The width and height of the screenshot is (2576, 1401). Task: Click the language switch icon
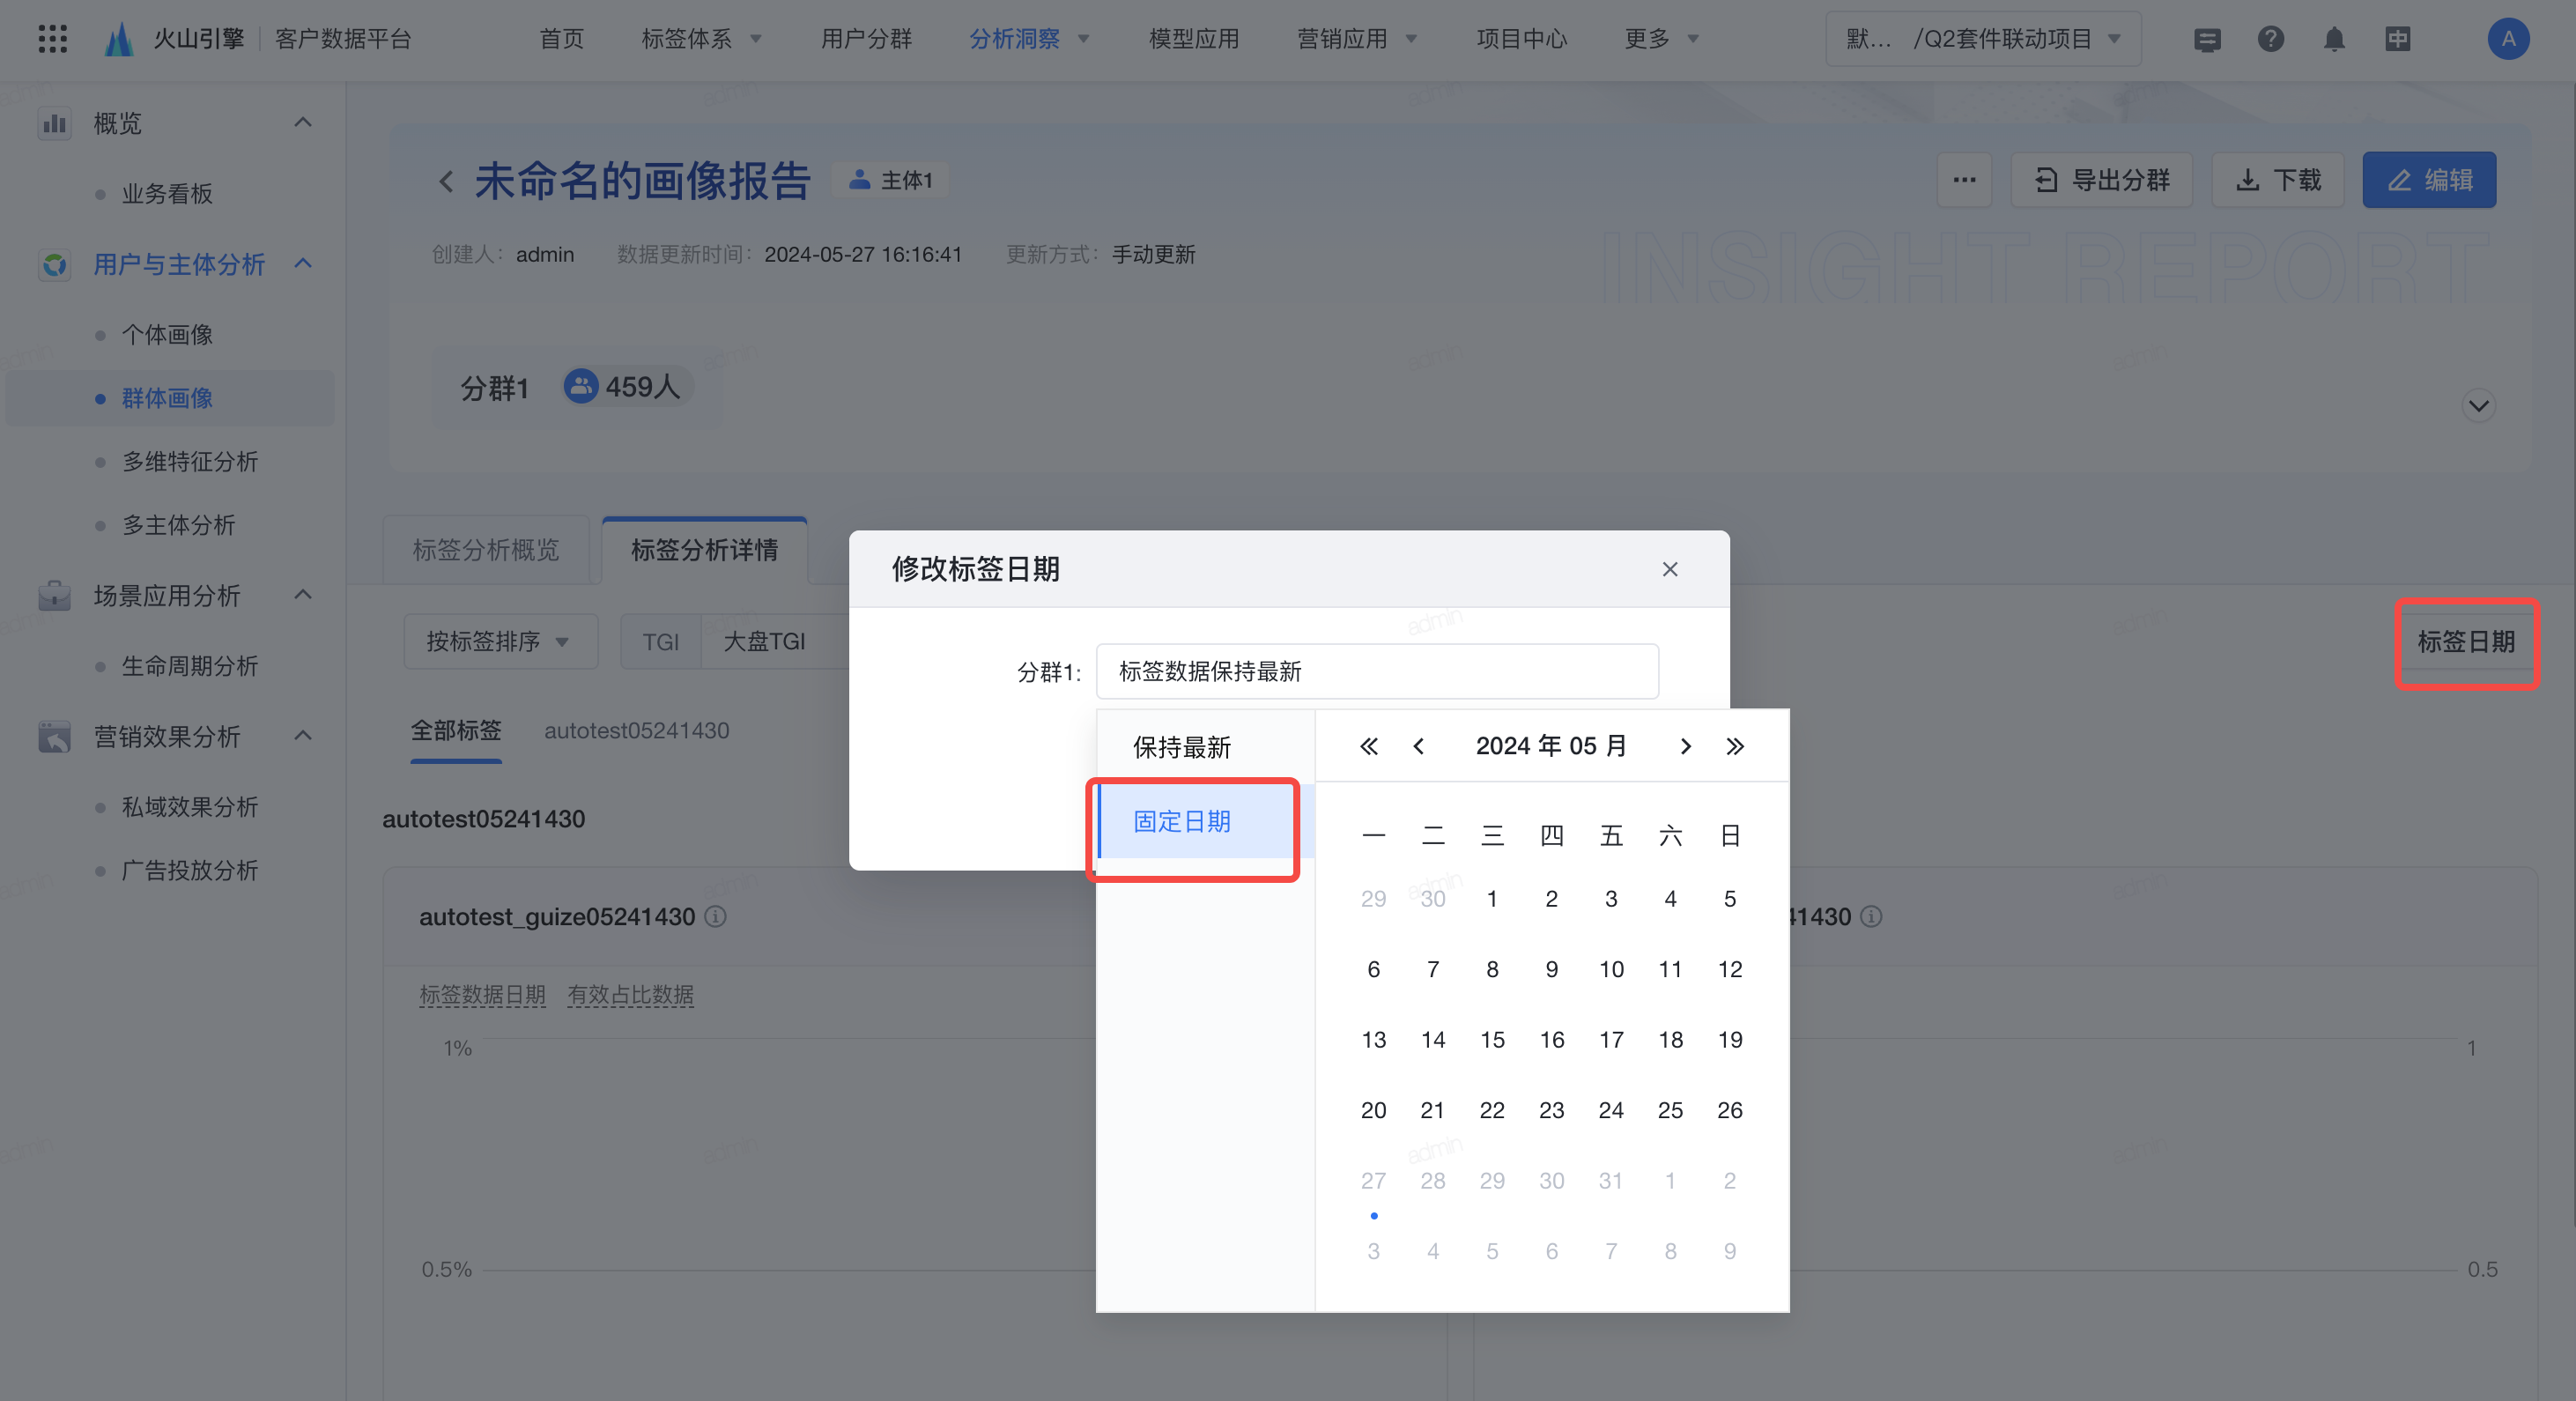[x=2397, y=39]
